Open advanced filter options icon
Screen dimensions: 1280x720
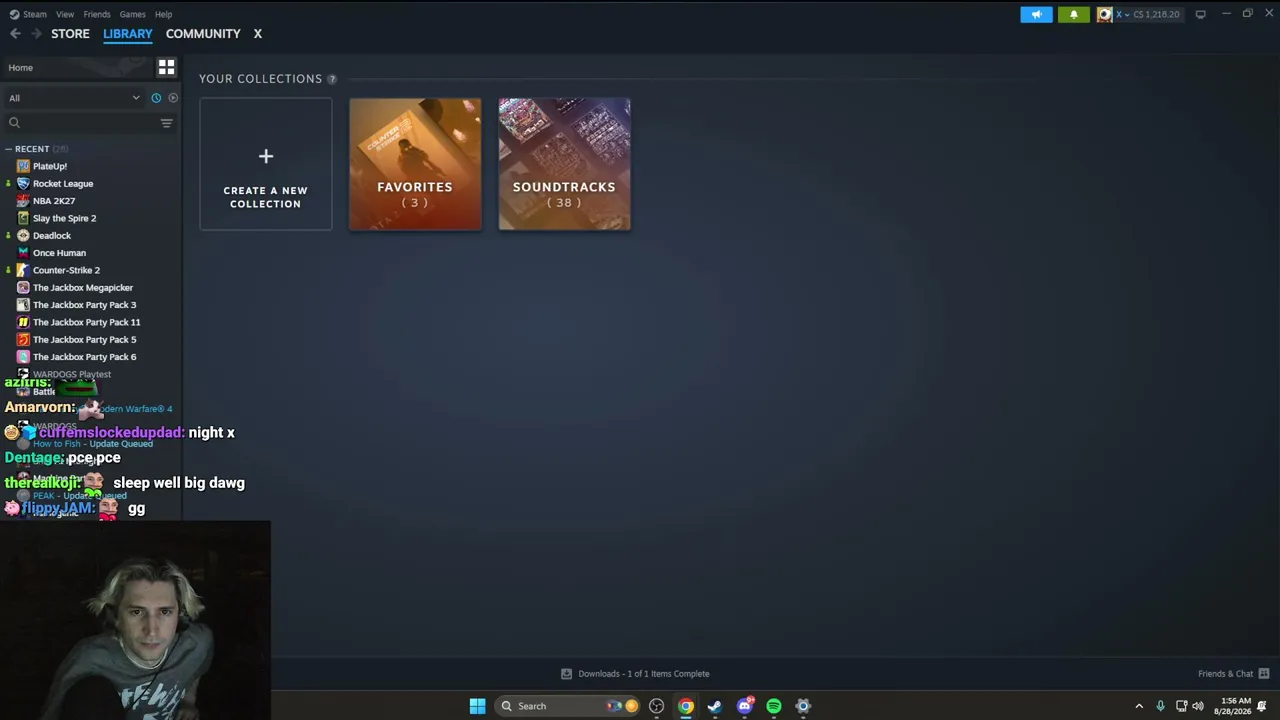coord(166,123)
